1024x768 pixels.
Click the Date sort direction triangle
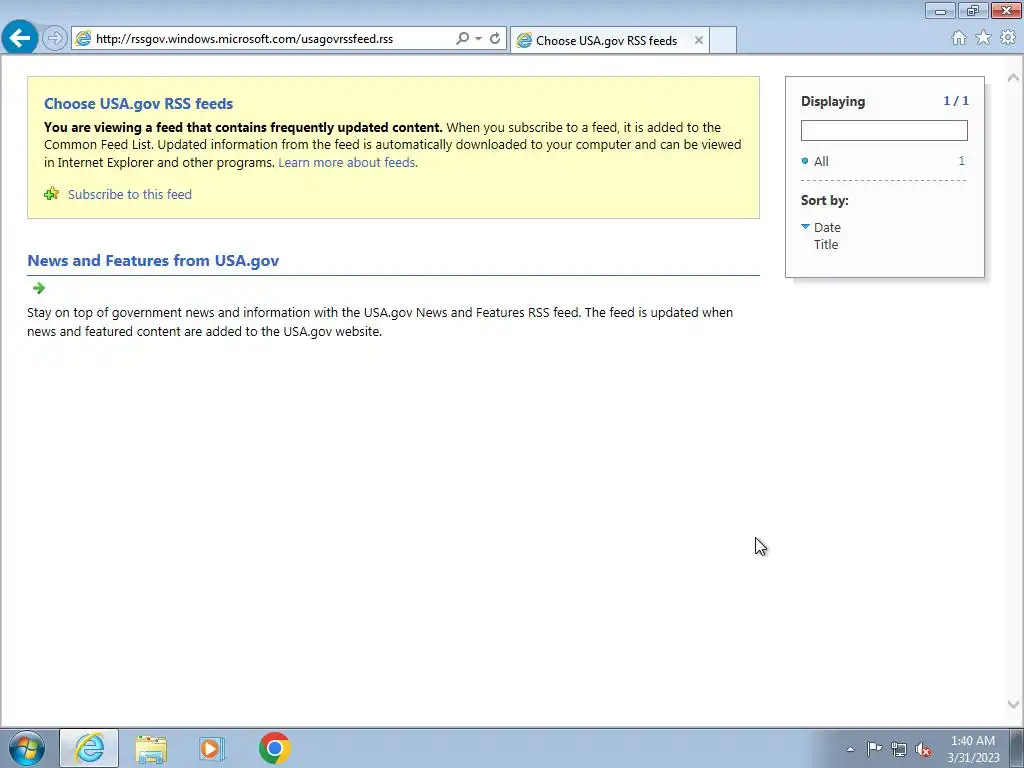click(805, 227)
